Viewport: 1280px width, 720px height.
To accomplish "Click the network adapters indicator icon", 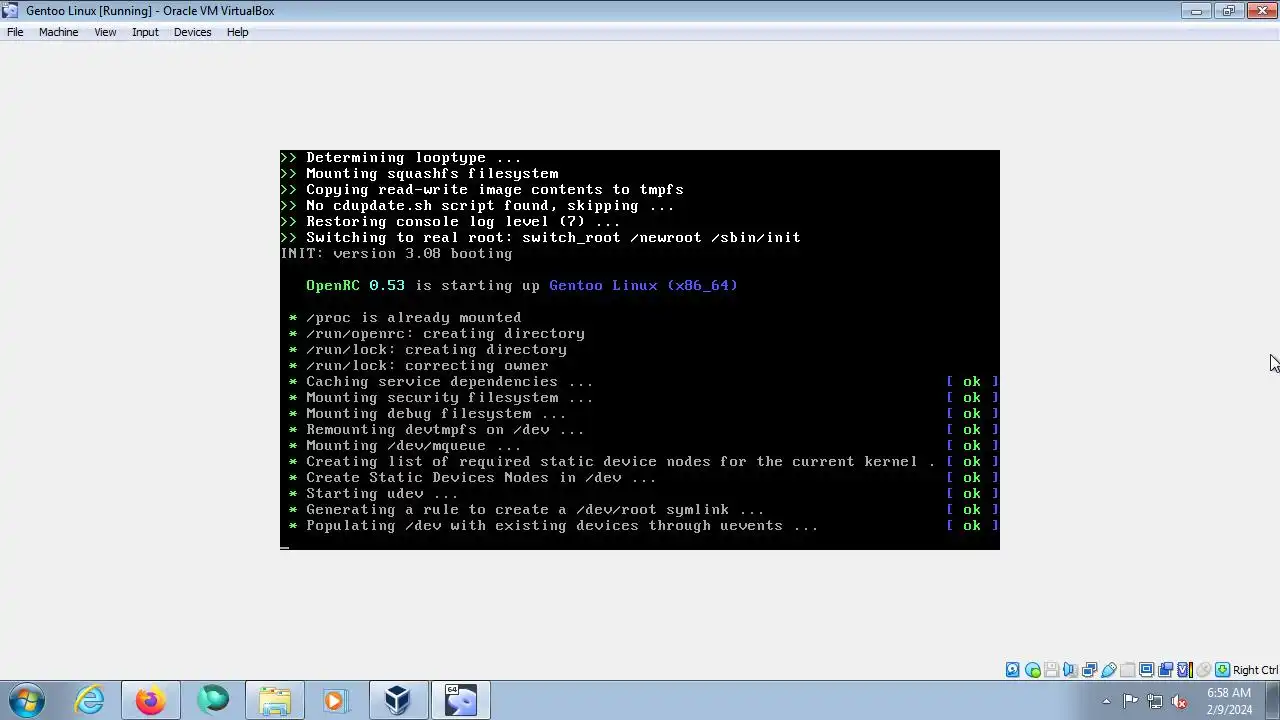I will coord(1089,670).
